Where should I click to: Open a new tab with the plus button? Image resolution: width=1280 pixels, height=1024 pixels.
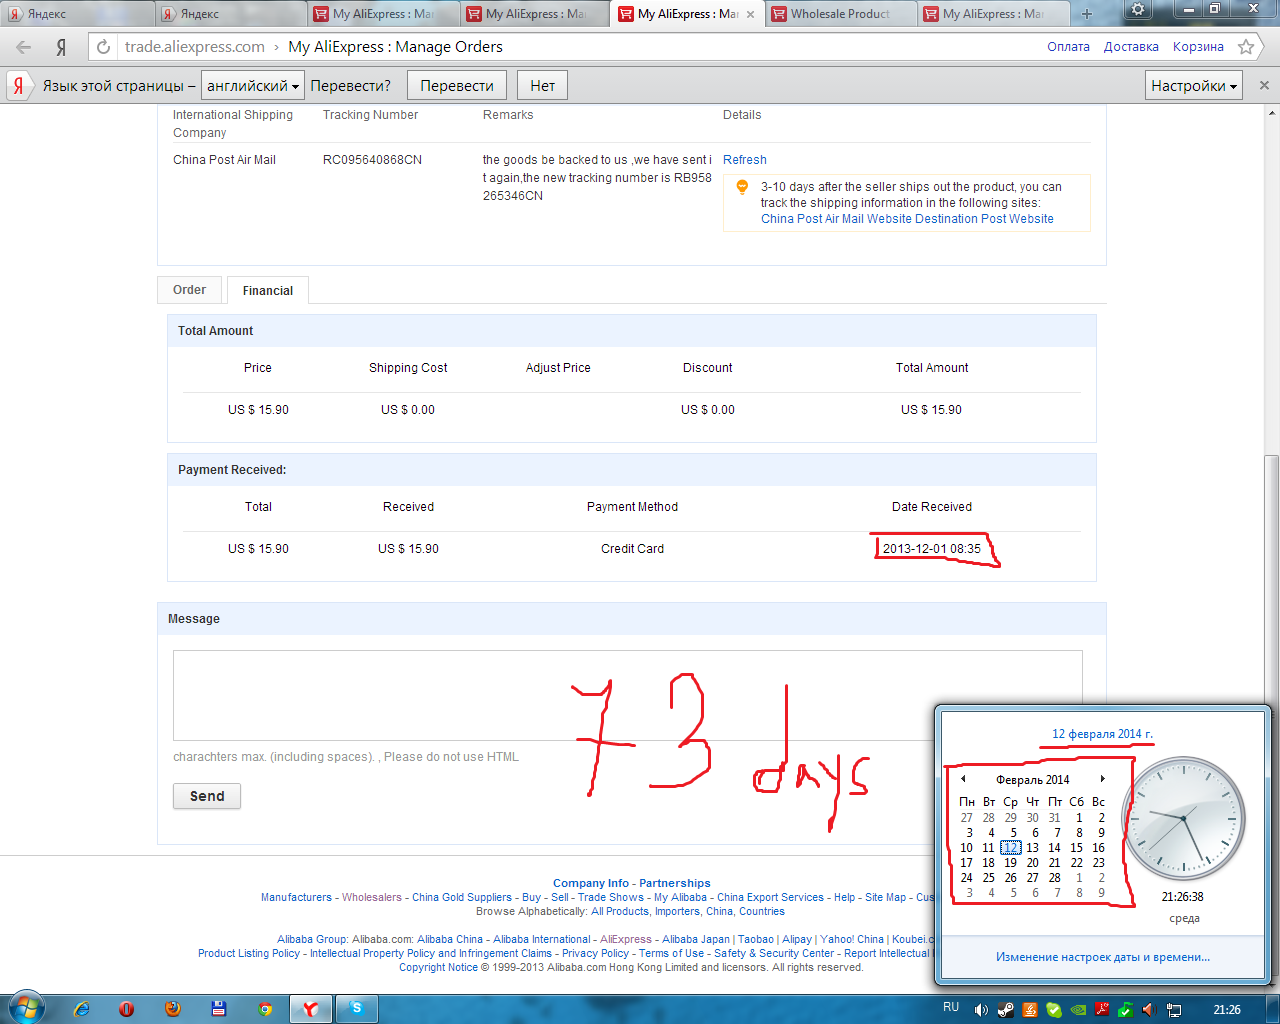[1087, 14]
